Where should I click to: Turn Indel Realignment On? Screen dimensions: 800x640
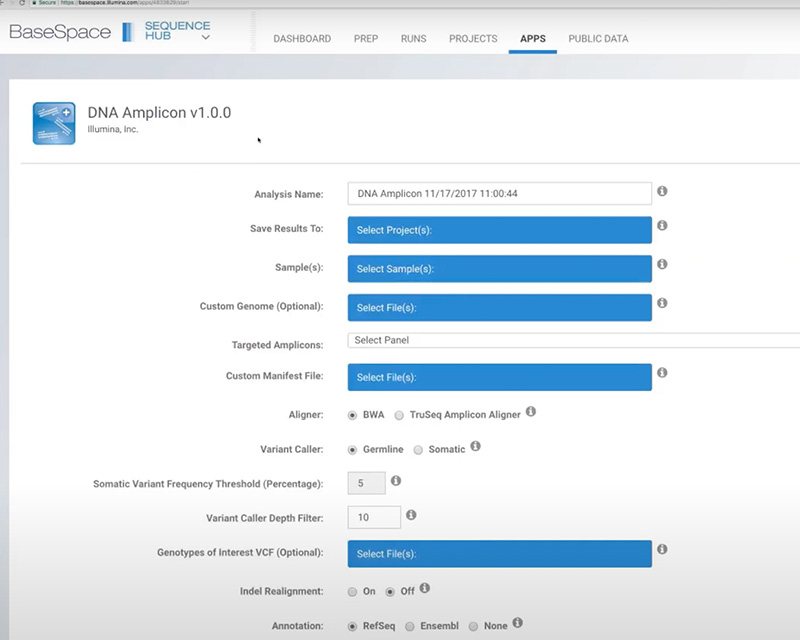coord(352,592)
